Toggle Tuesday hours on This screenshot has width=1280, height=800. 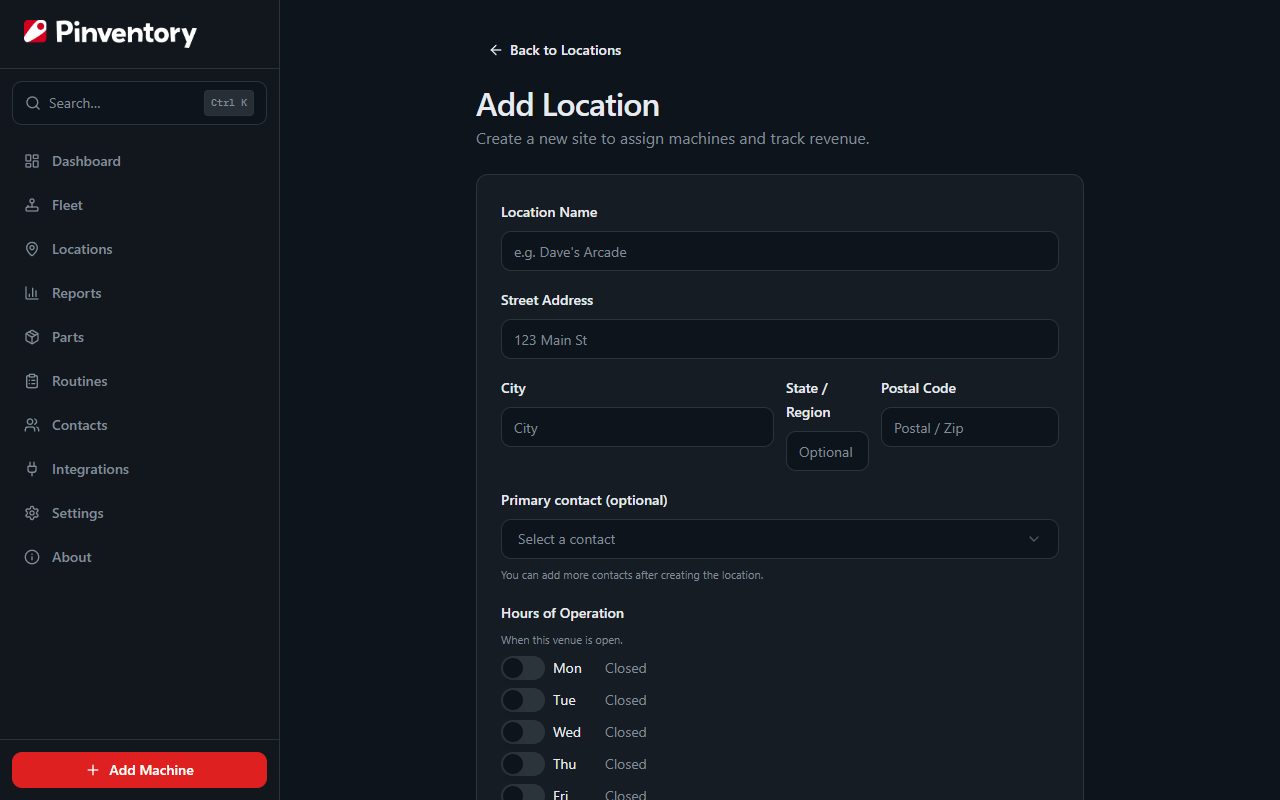523,700
